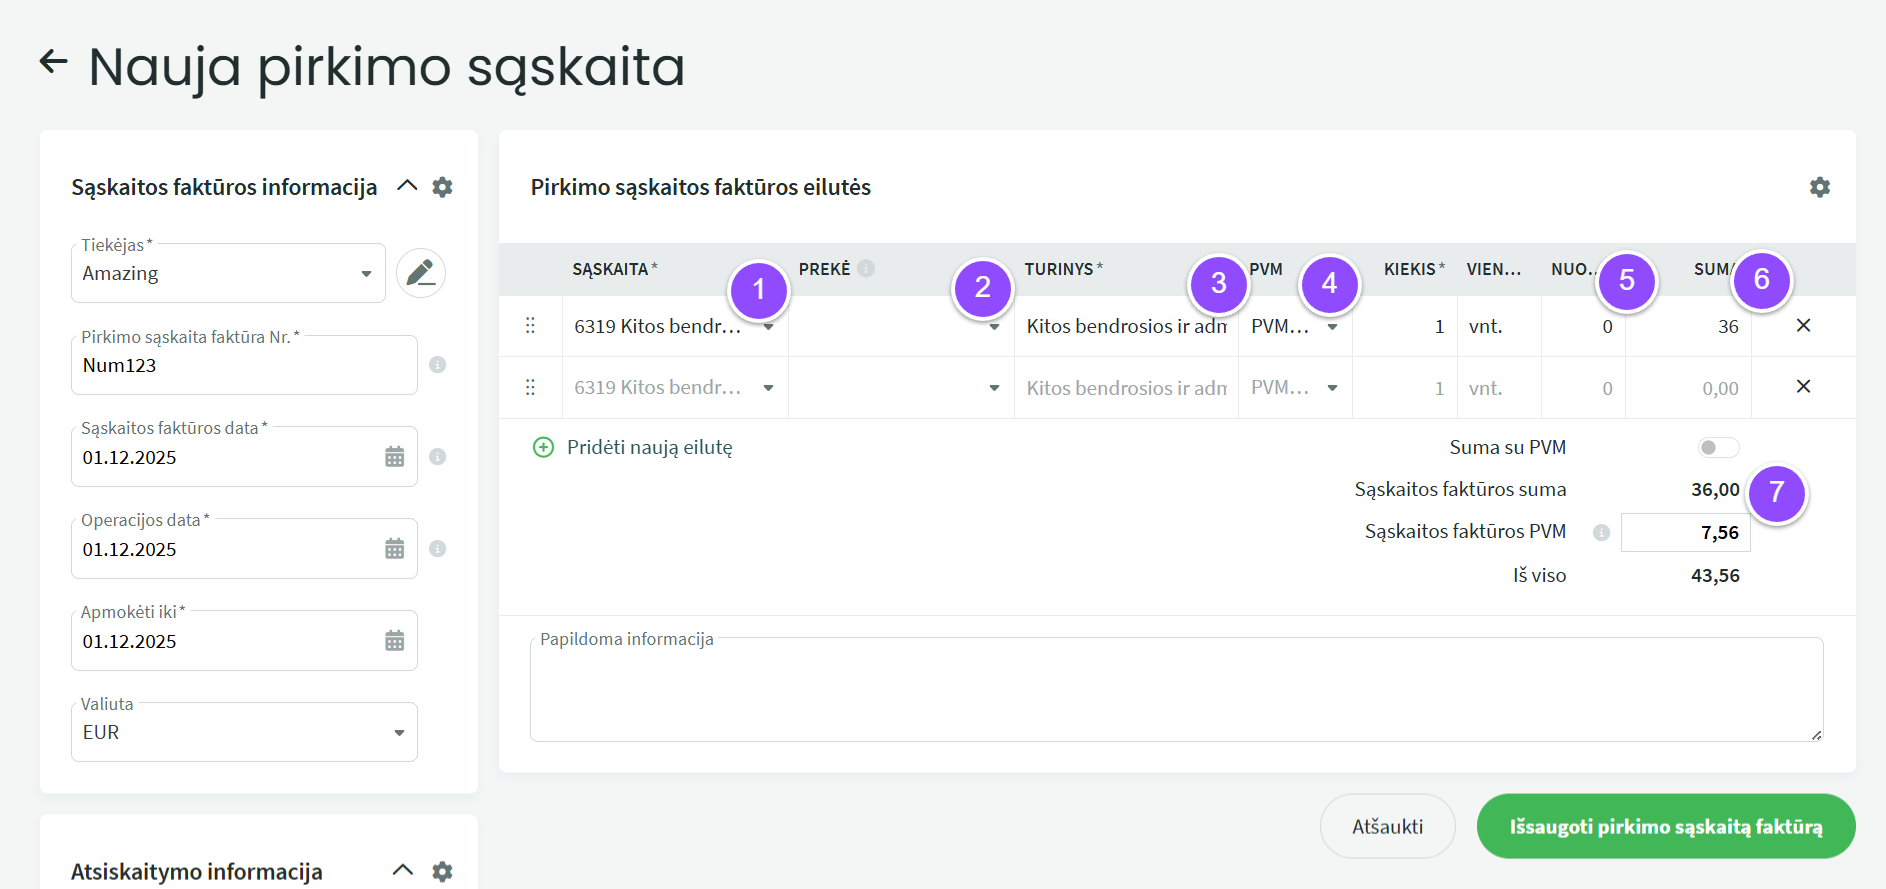Collapse the Atsiskaitymo informacija section

pyautogui.click(x=403, y=870)
